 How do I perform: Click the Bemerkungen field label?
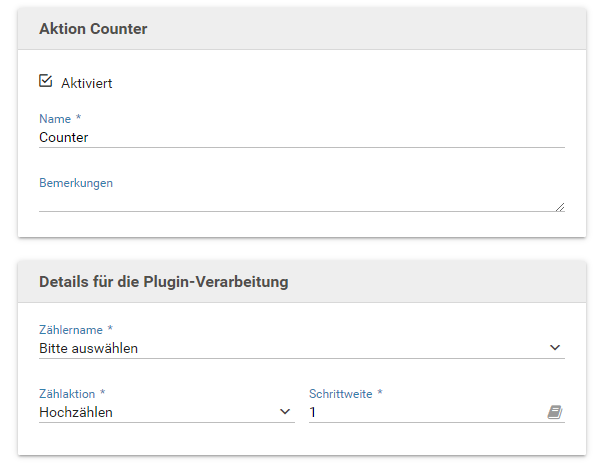click(x=76, y=183)
